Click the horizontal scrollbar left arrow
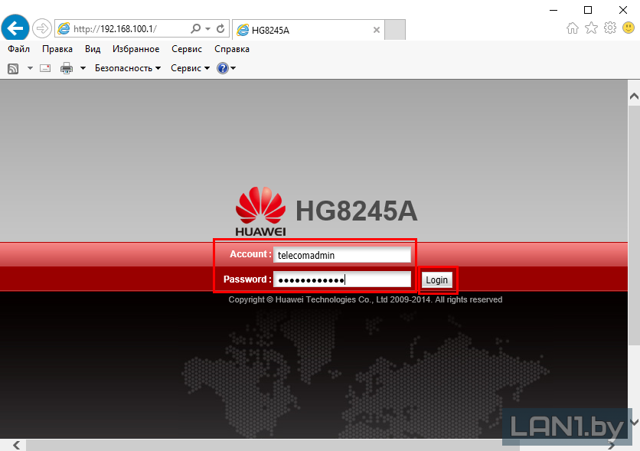 coord(16,445)
